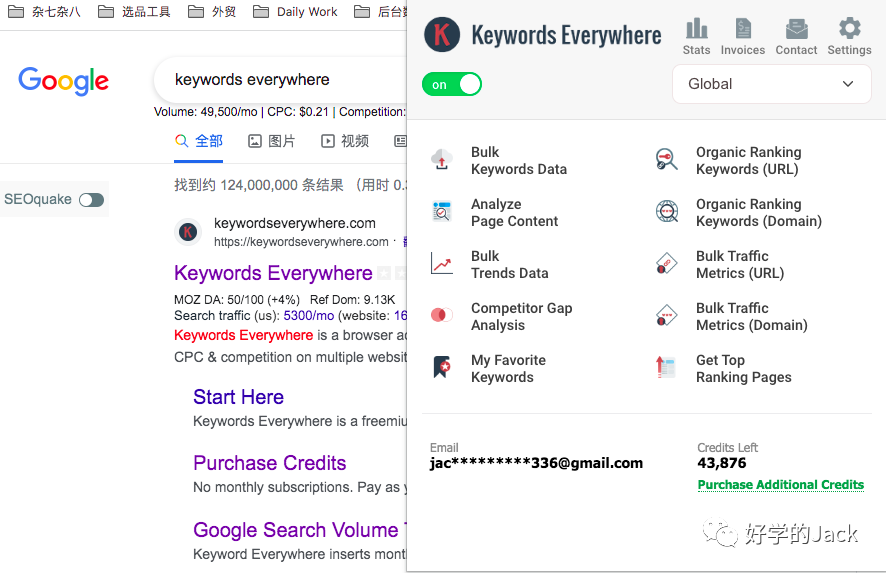Viewport: 886px width, 573px height.
Task: Select the 全部 search tab
Action: click(198, 141)
